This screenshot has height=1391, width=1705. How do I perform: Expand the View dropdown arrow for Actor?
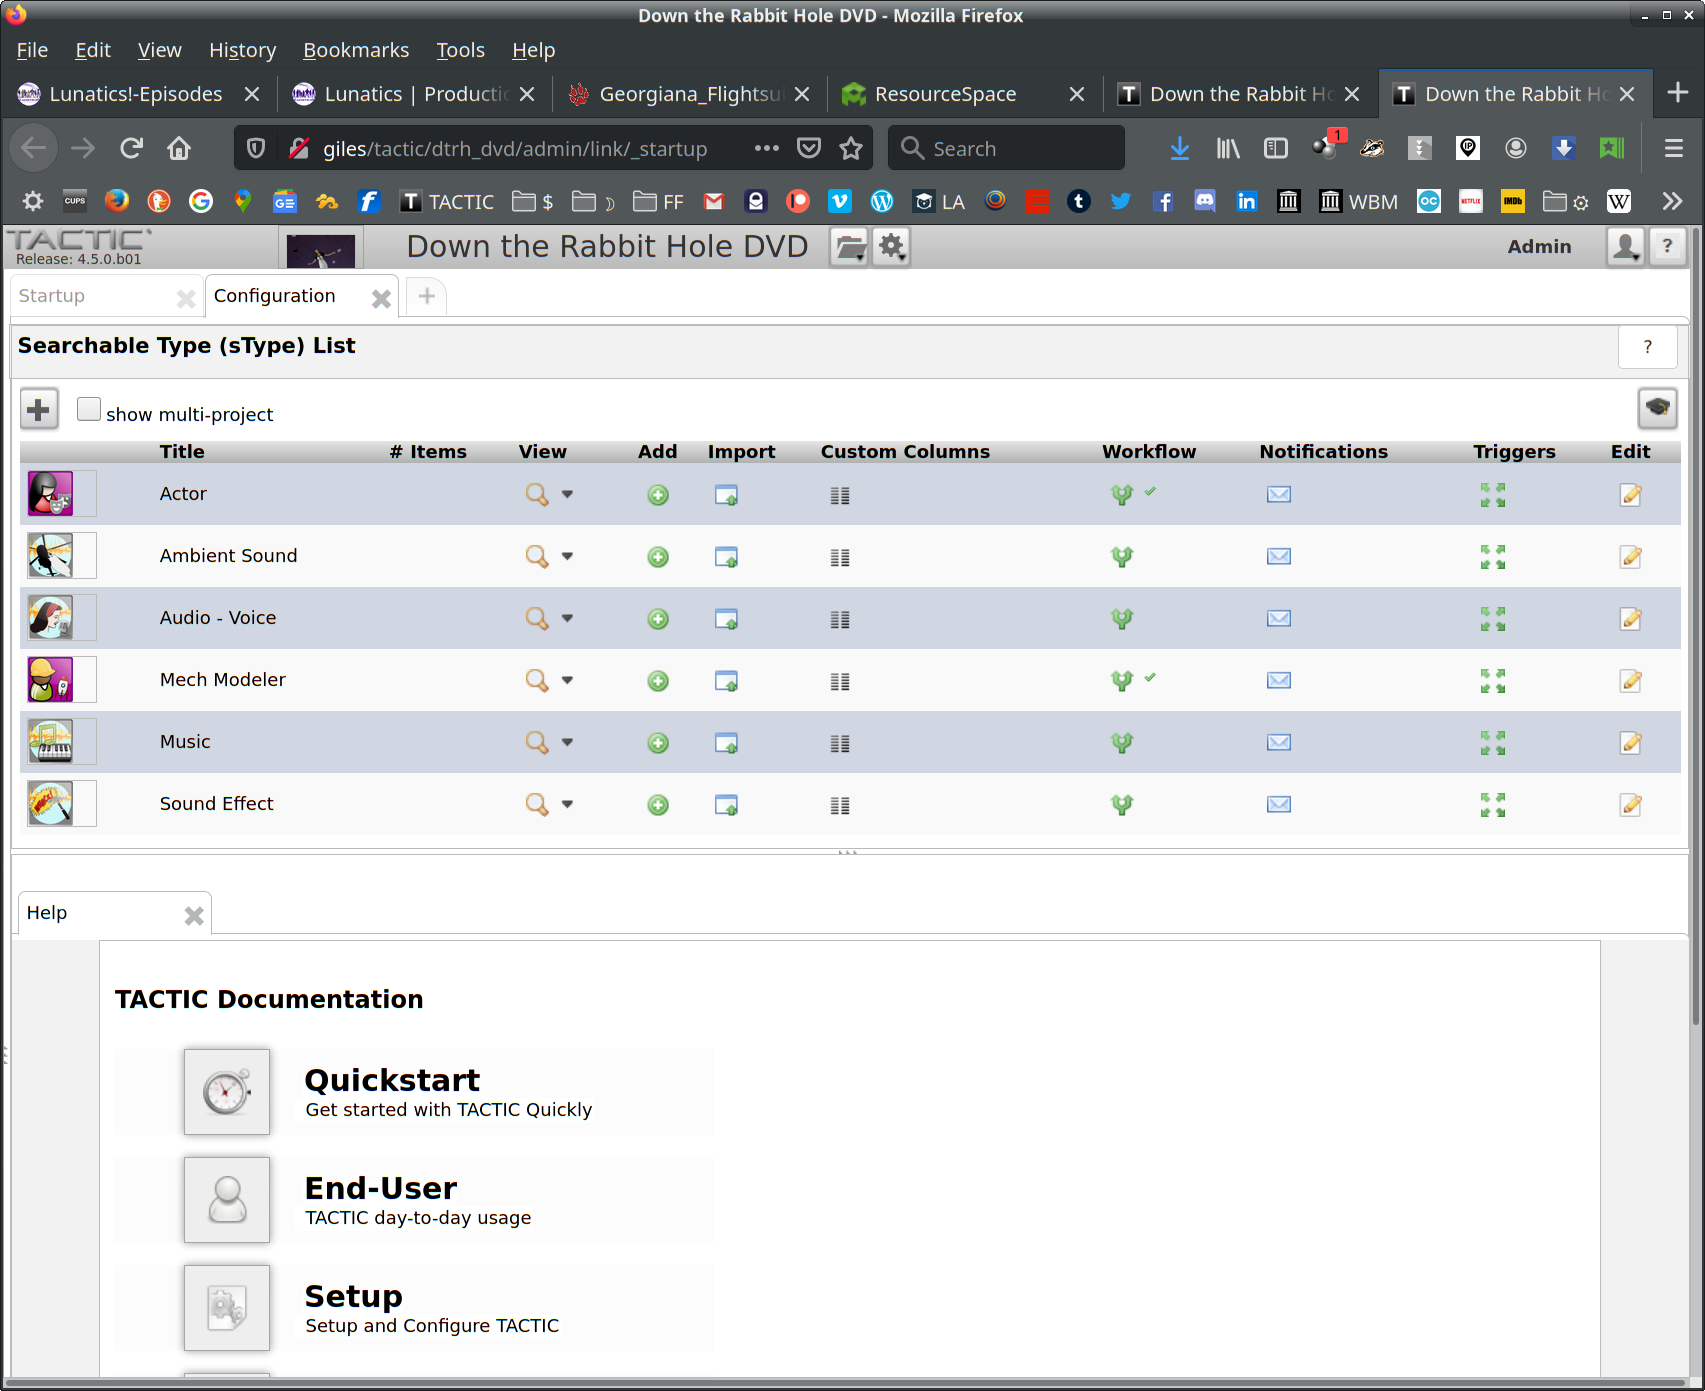567,495
